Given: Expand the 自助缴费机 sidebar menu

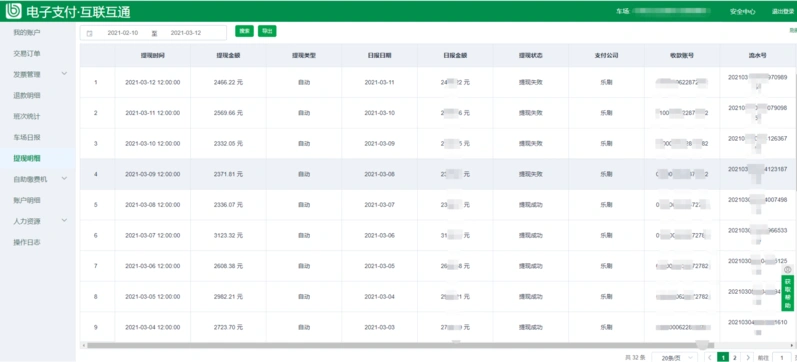Looking at the screenshot, I should 64,179.
